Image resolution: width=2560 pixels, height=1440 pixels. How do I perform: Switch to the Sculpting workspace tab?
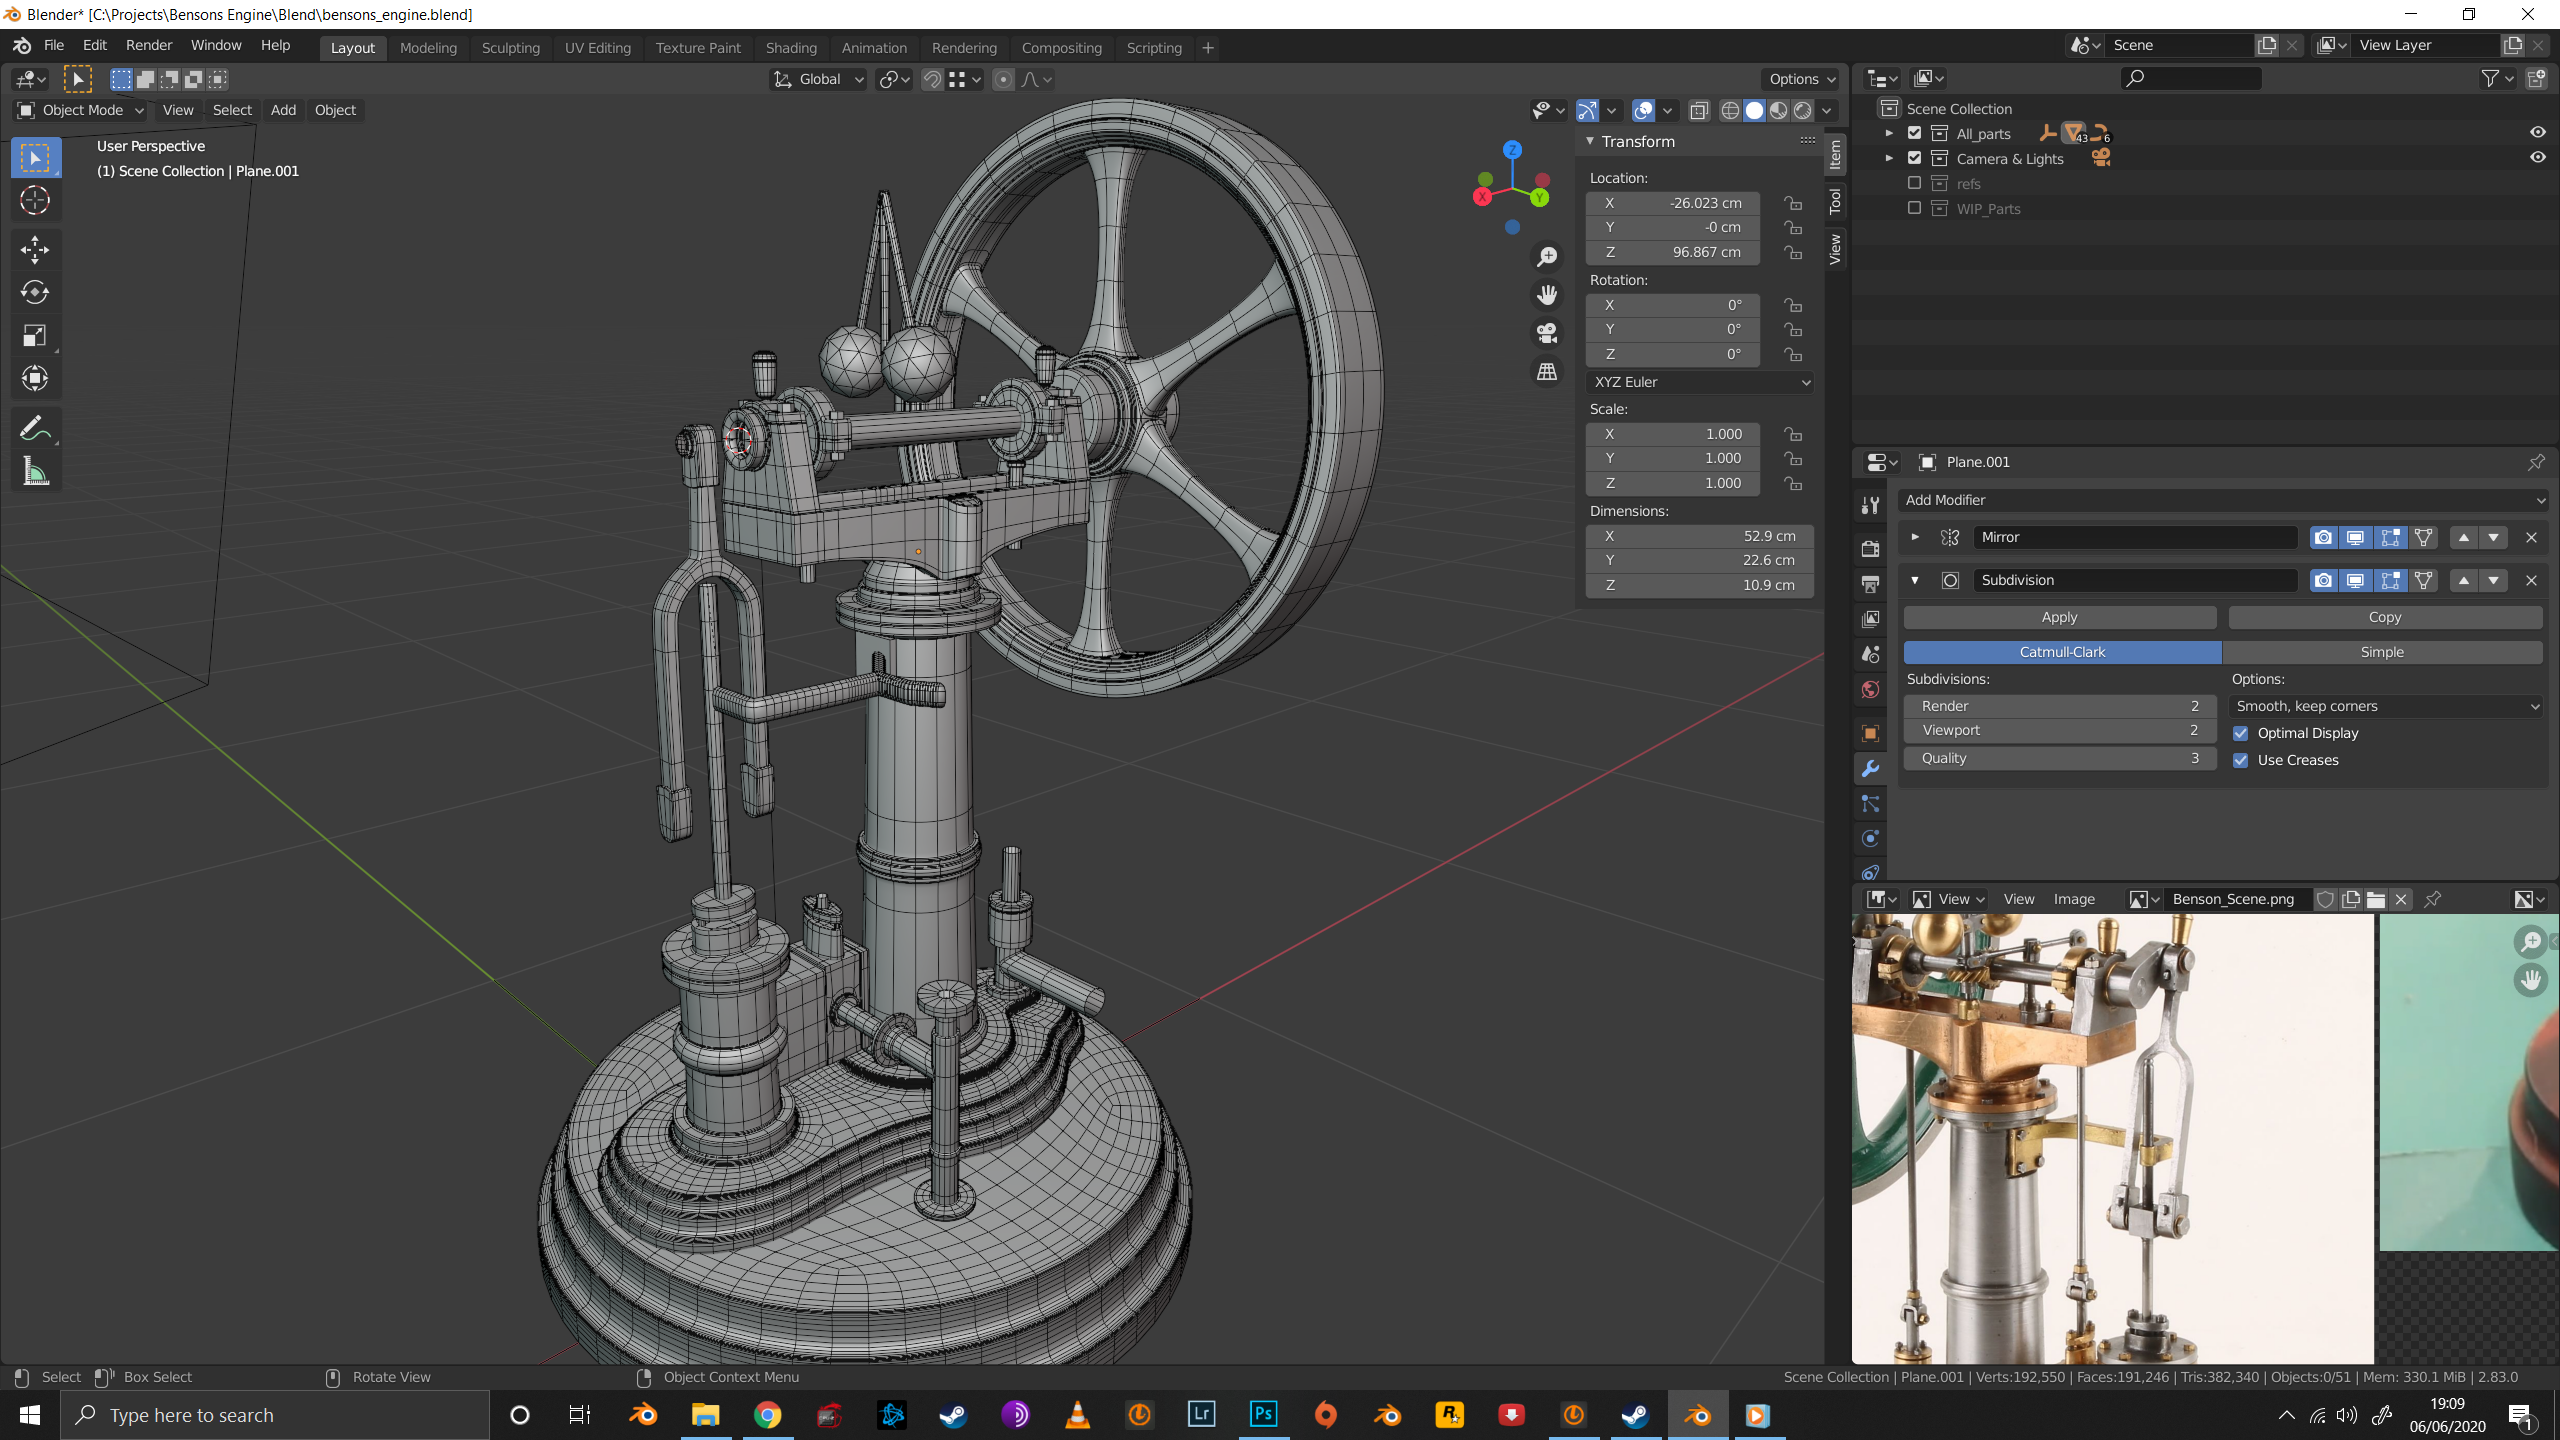click(x=510, y=48)
